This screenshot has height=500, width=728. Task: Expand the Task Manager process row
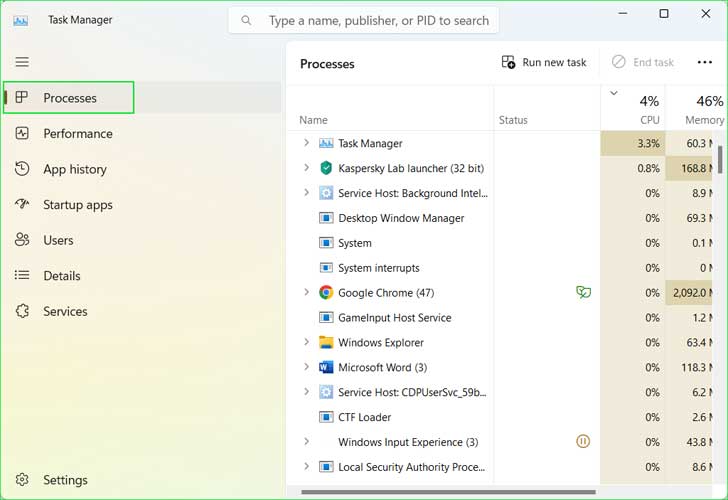coord(306,143)
